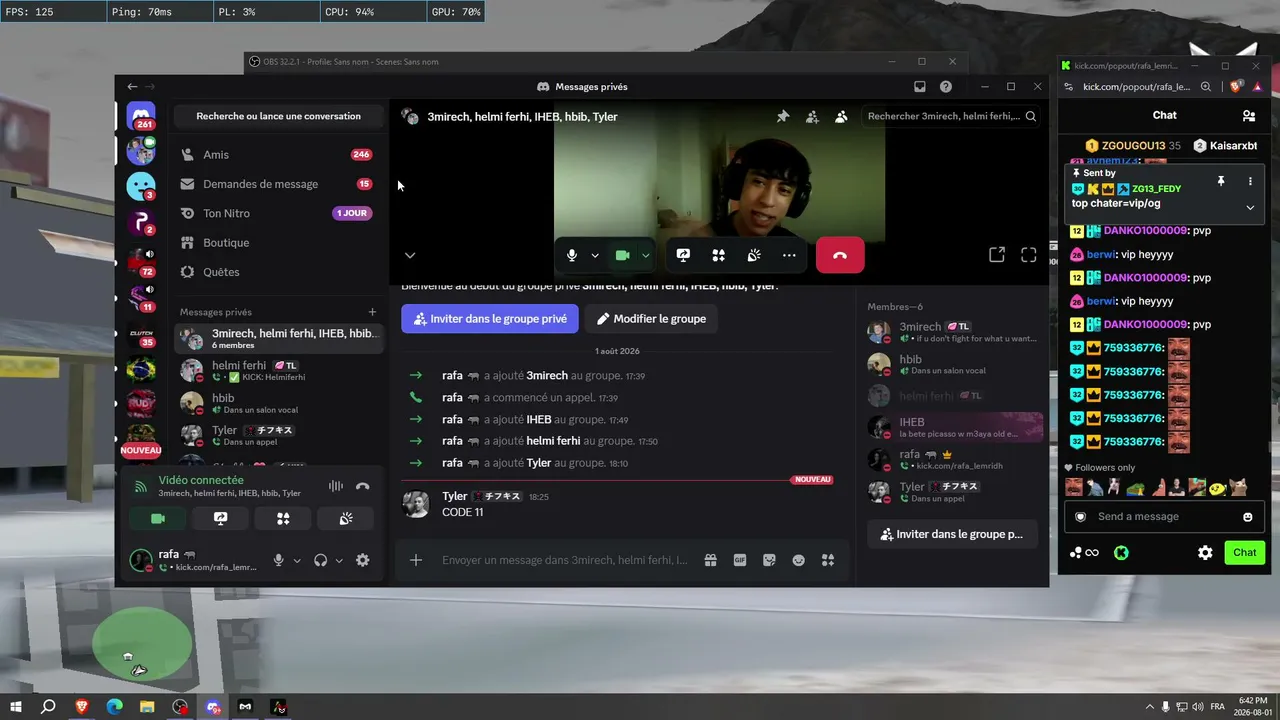Select the helmi ferhi conversation
The image size is (1280, 720).
tap(278, 371)
